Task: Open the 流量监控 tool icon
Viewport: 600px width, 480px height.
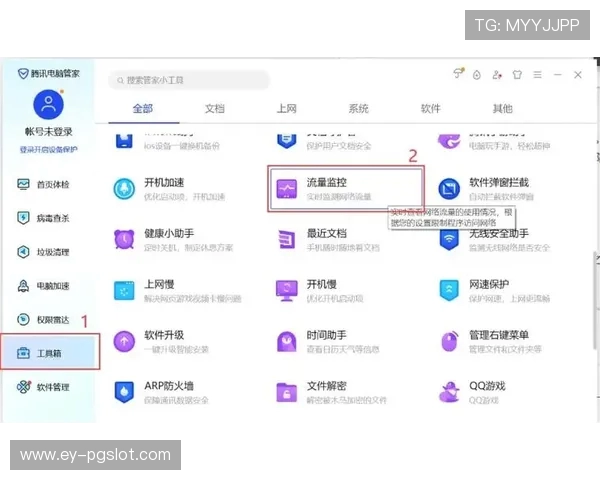Action: (x=287, y=189)
